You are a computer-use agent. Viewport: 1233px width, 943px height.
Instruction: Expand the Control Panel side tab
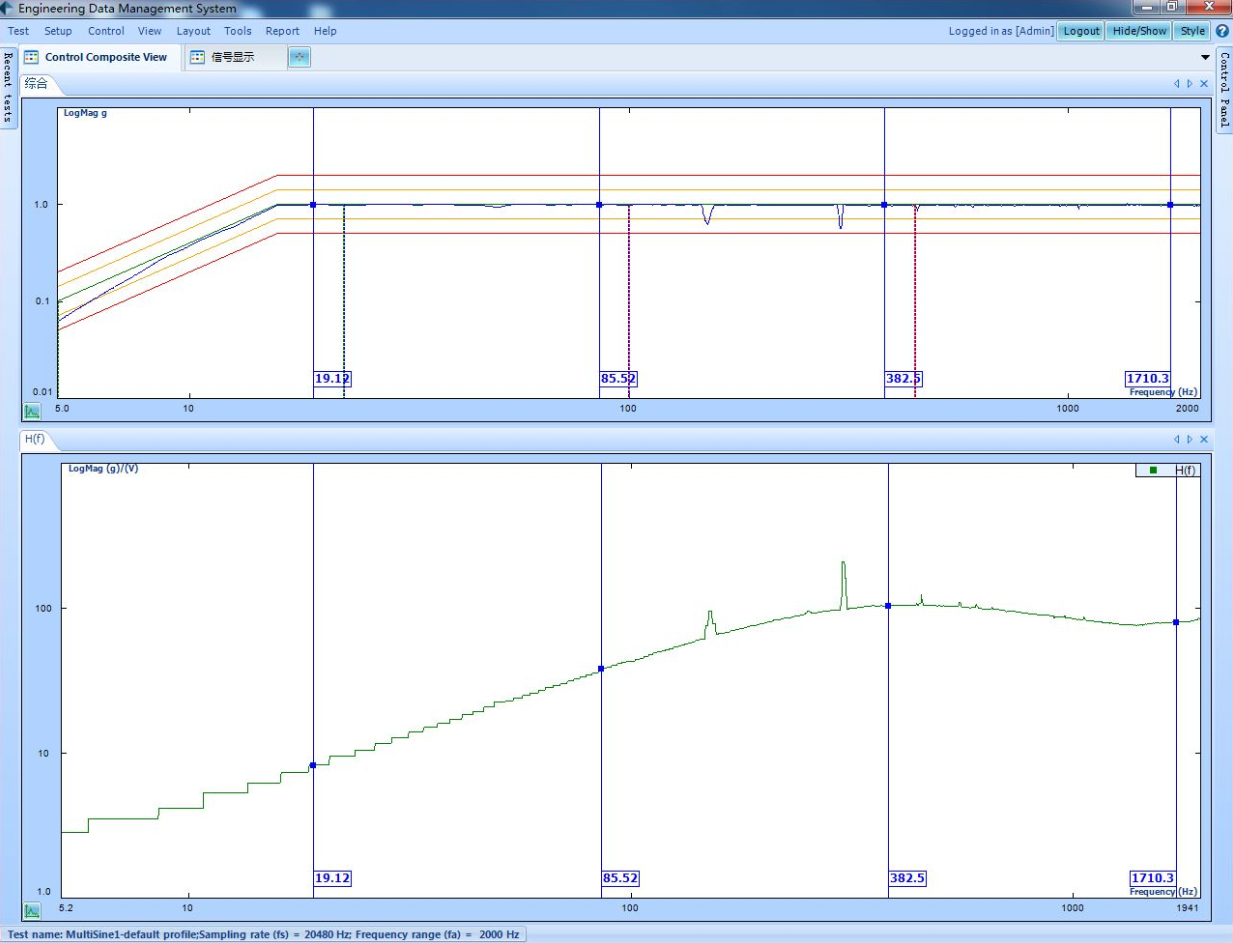[x=1224, y=90]
